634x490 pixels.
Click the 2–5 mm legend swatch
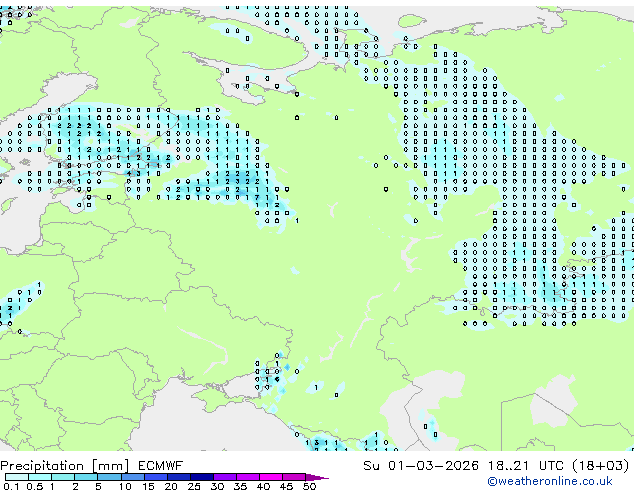click(x=86, y=477)
